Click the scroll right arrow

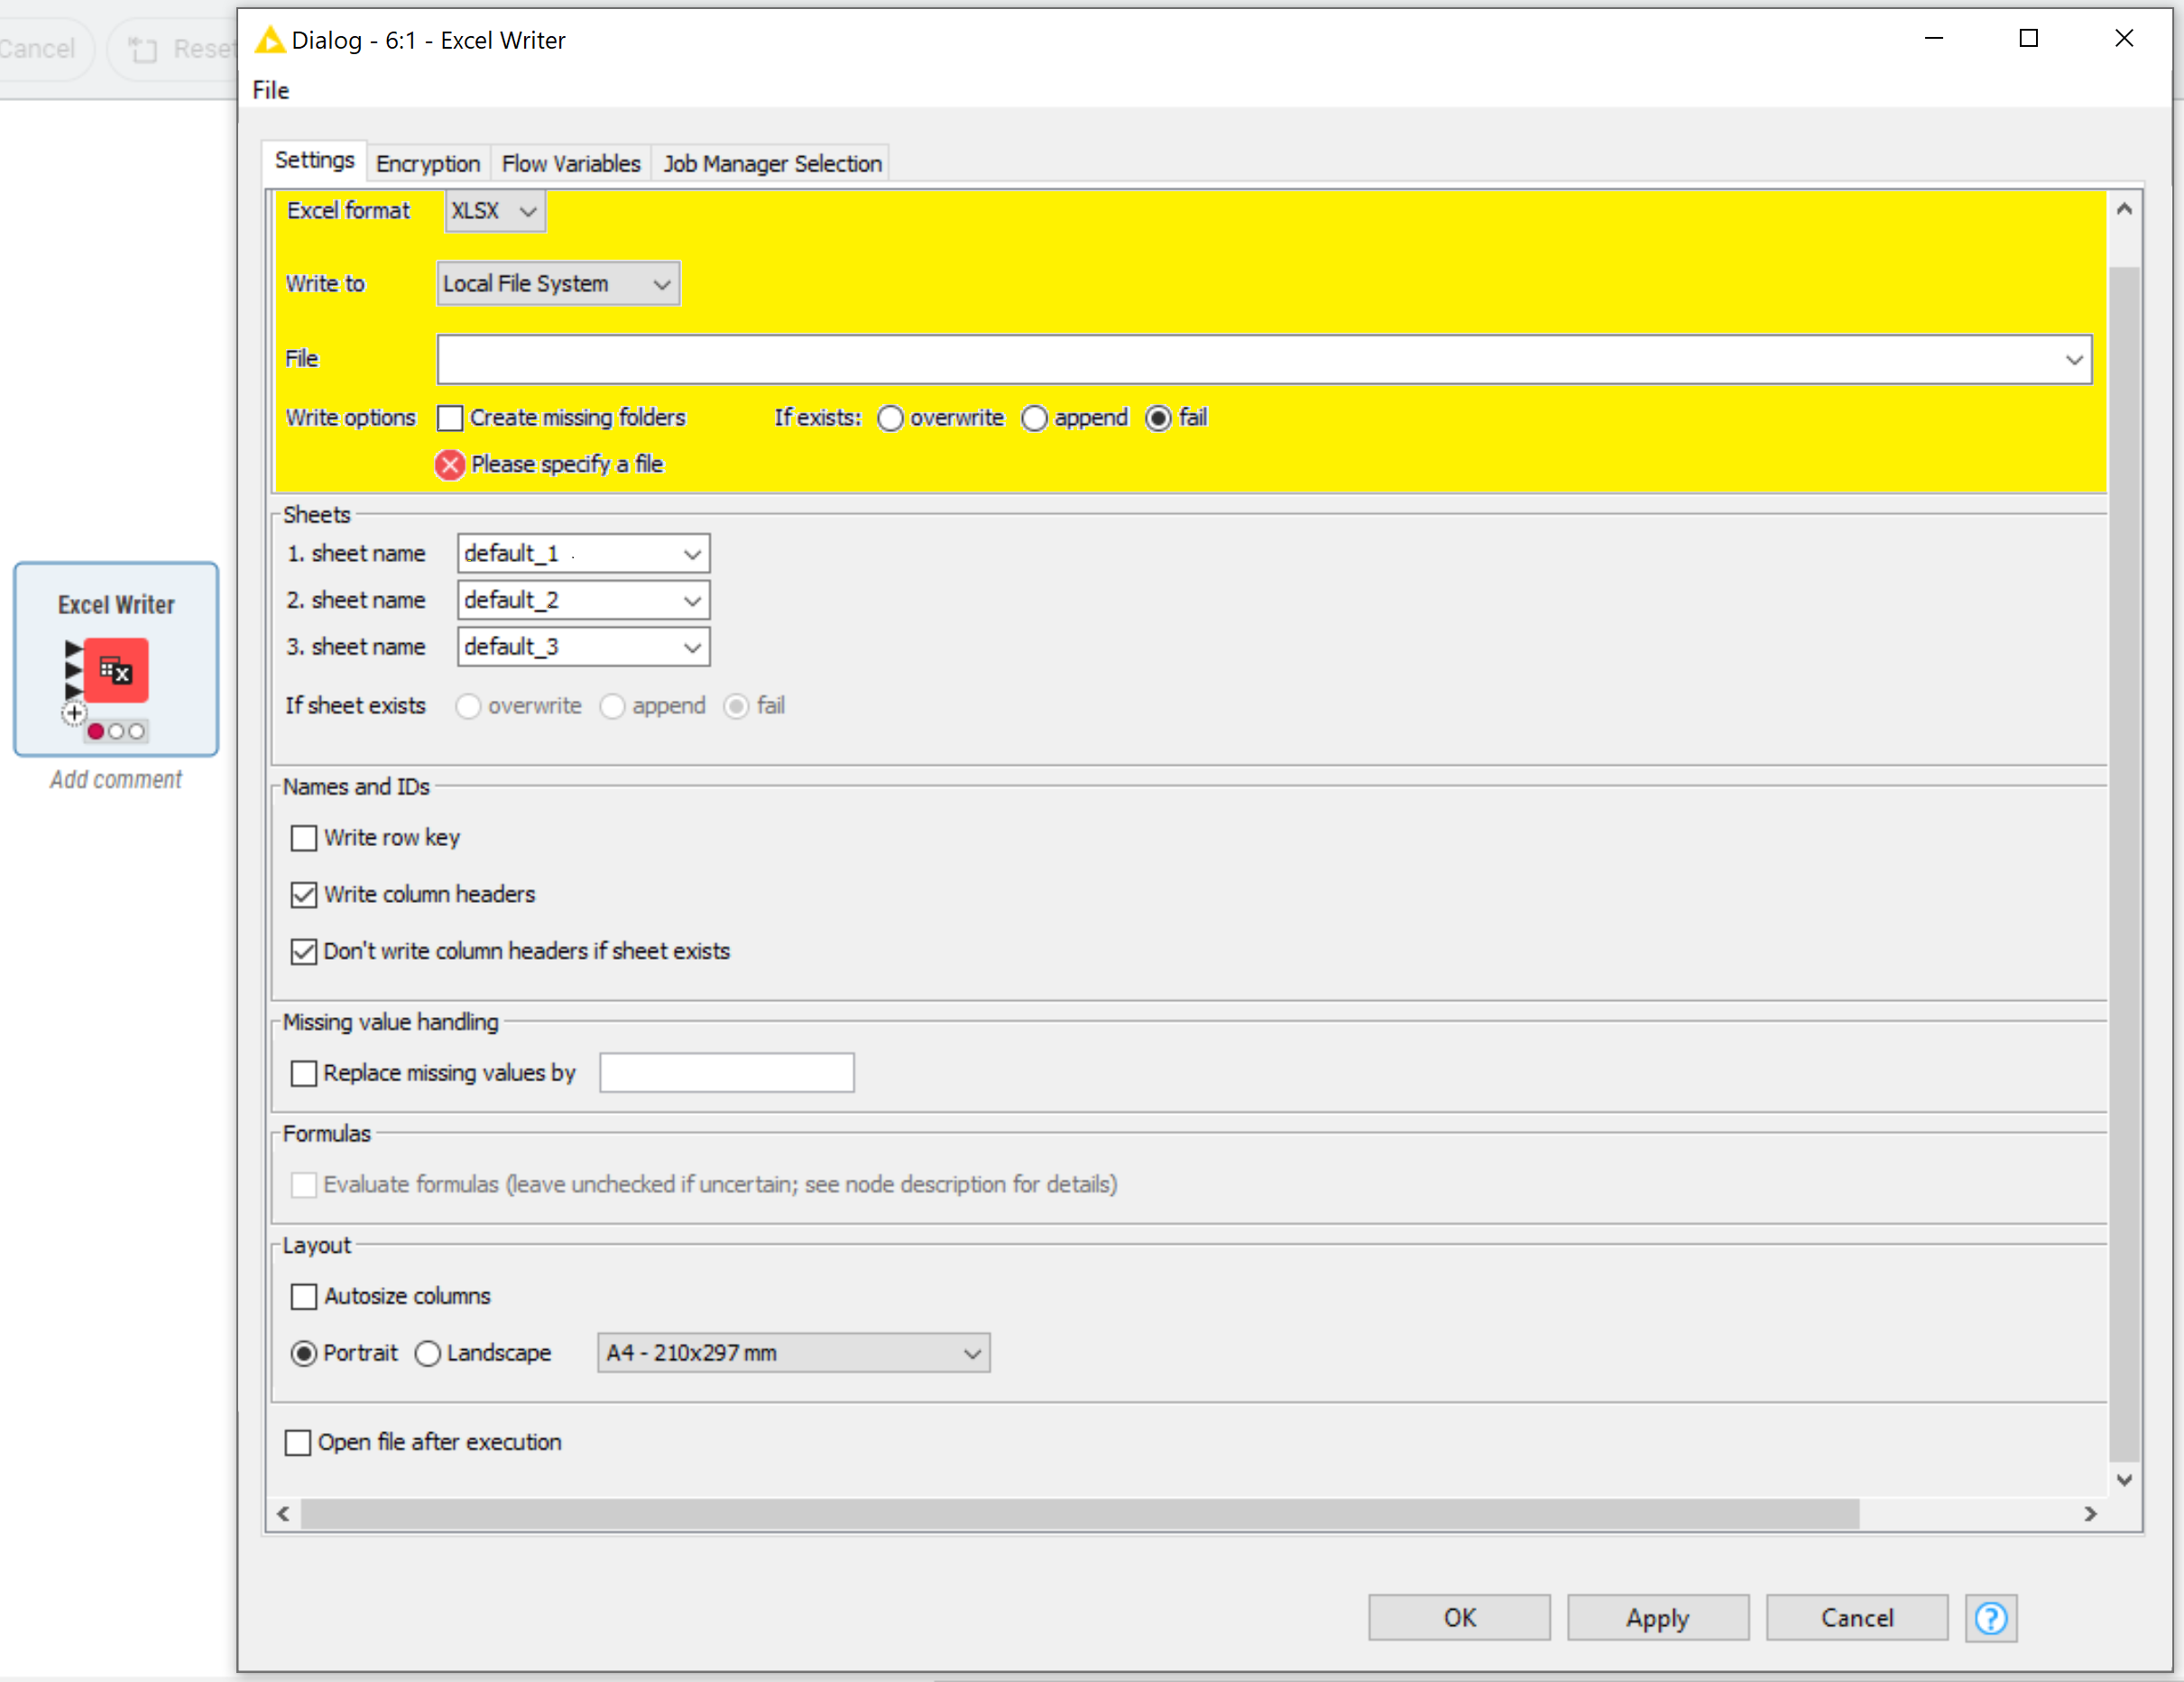click(x=2090, y=1514)
